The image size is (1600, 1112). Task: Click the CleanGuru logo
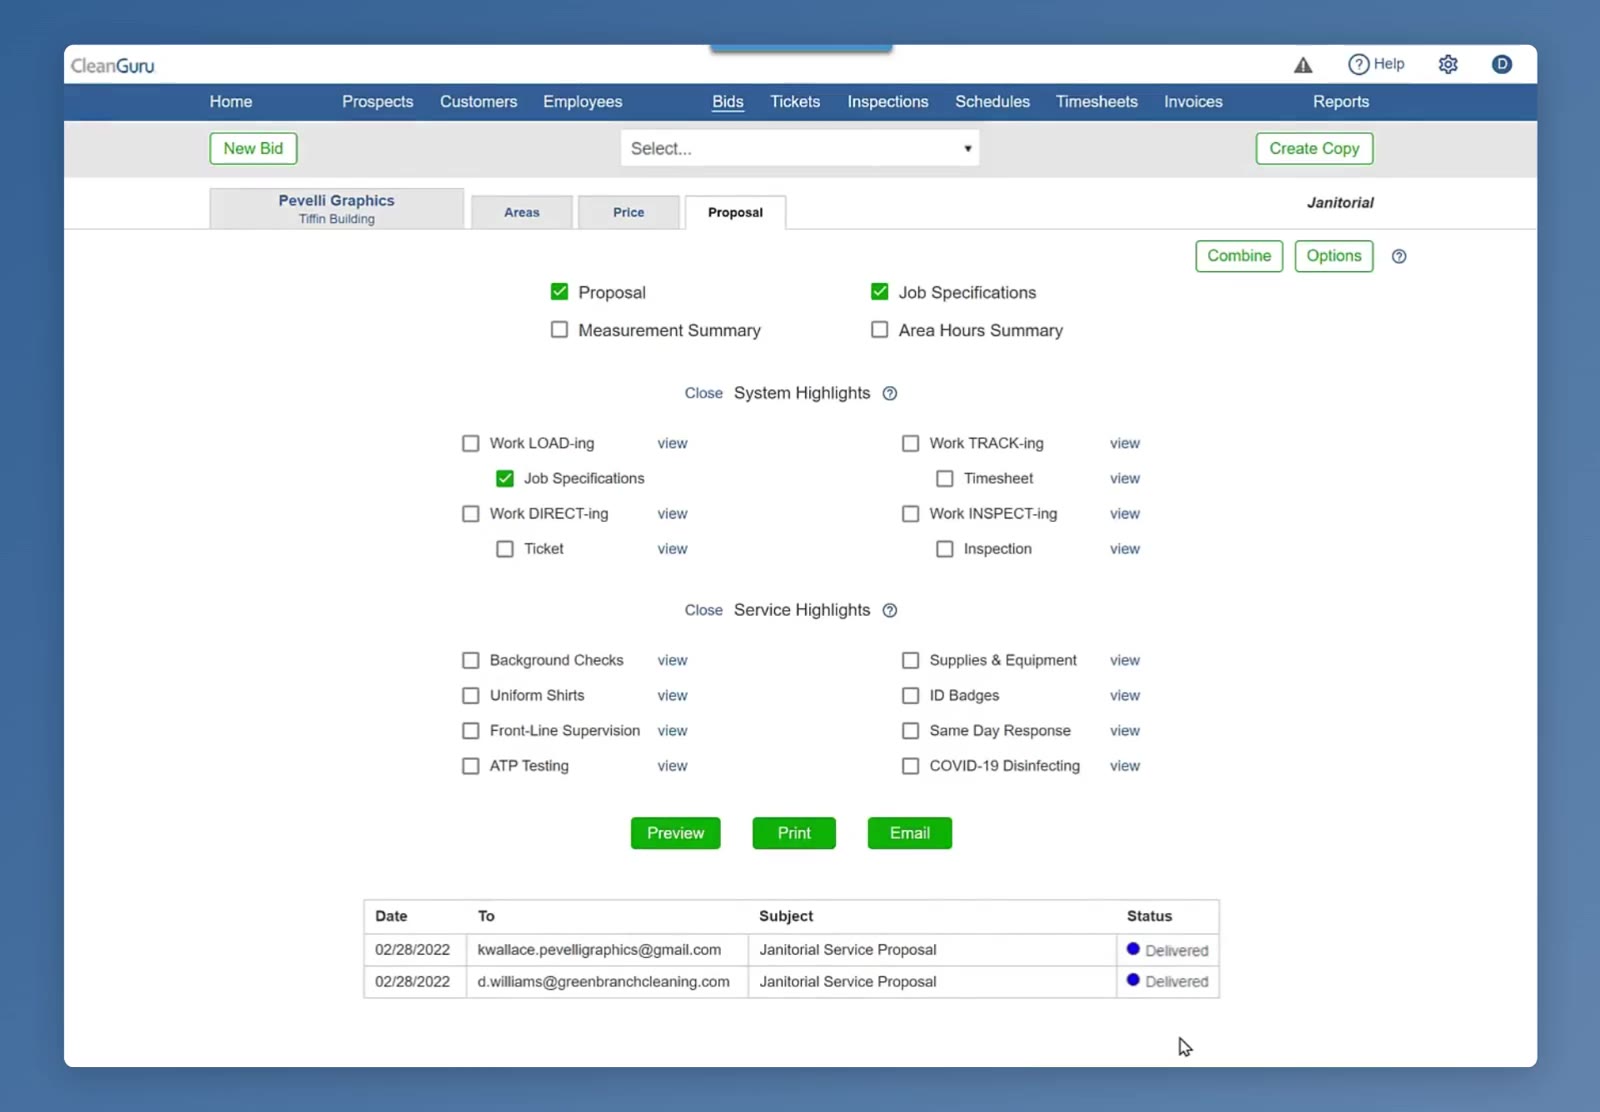point(112,66)
